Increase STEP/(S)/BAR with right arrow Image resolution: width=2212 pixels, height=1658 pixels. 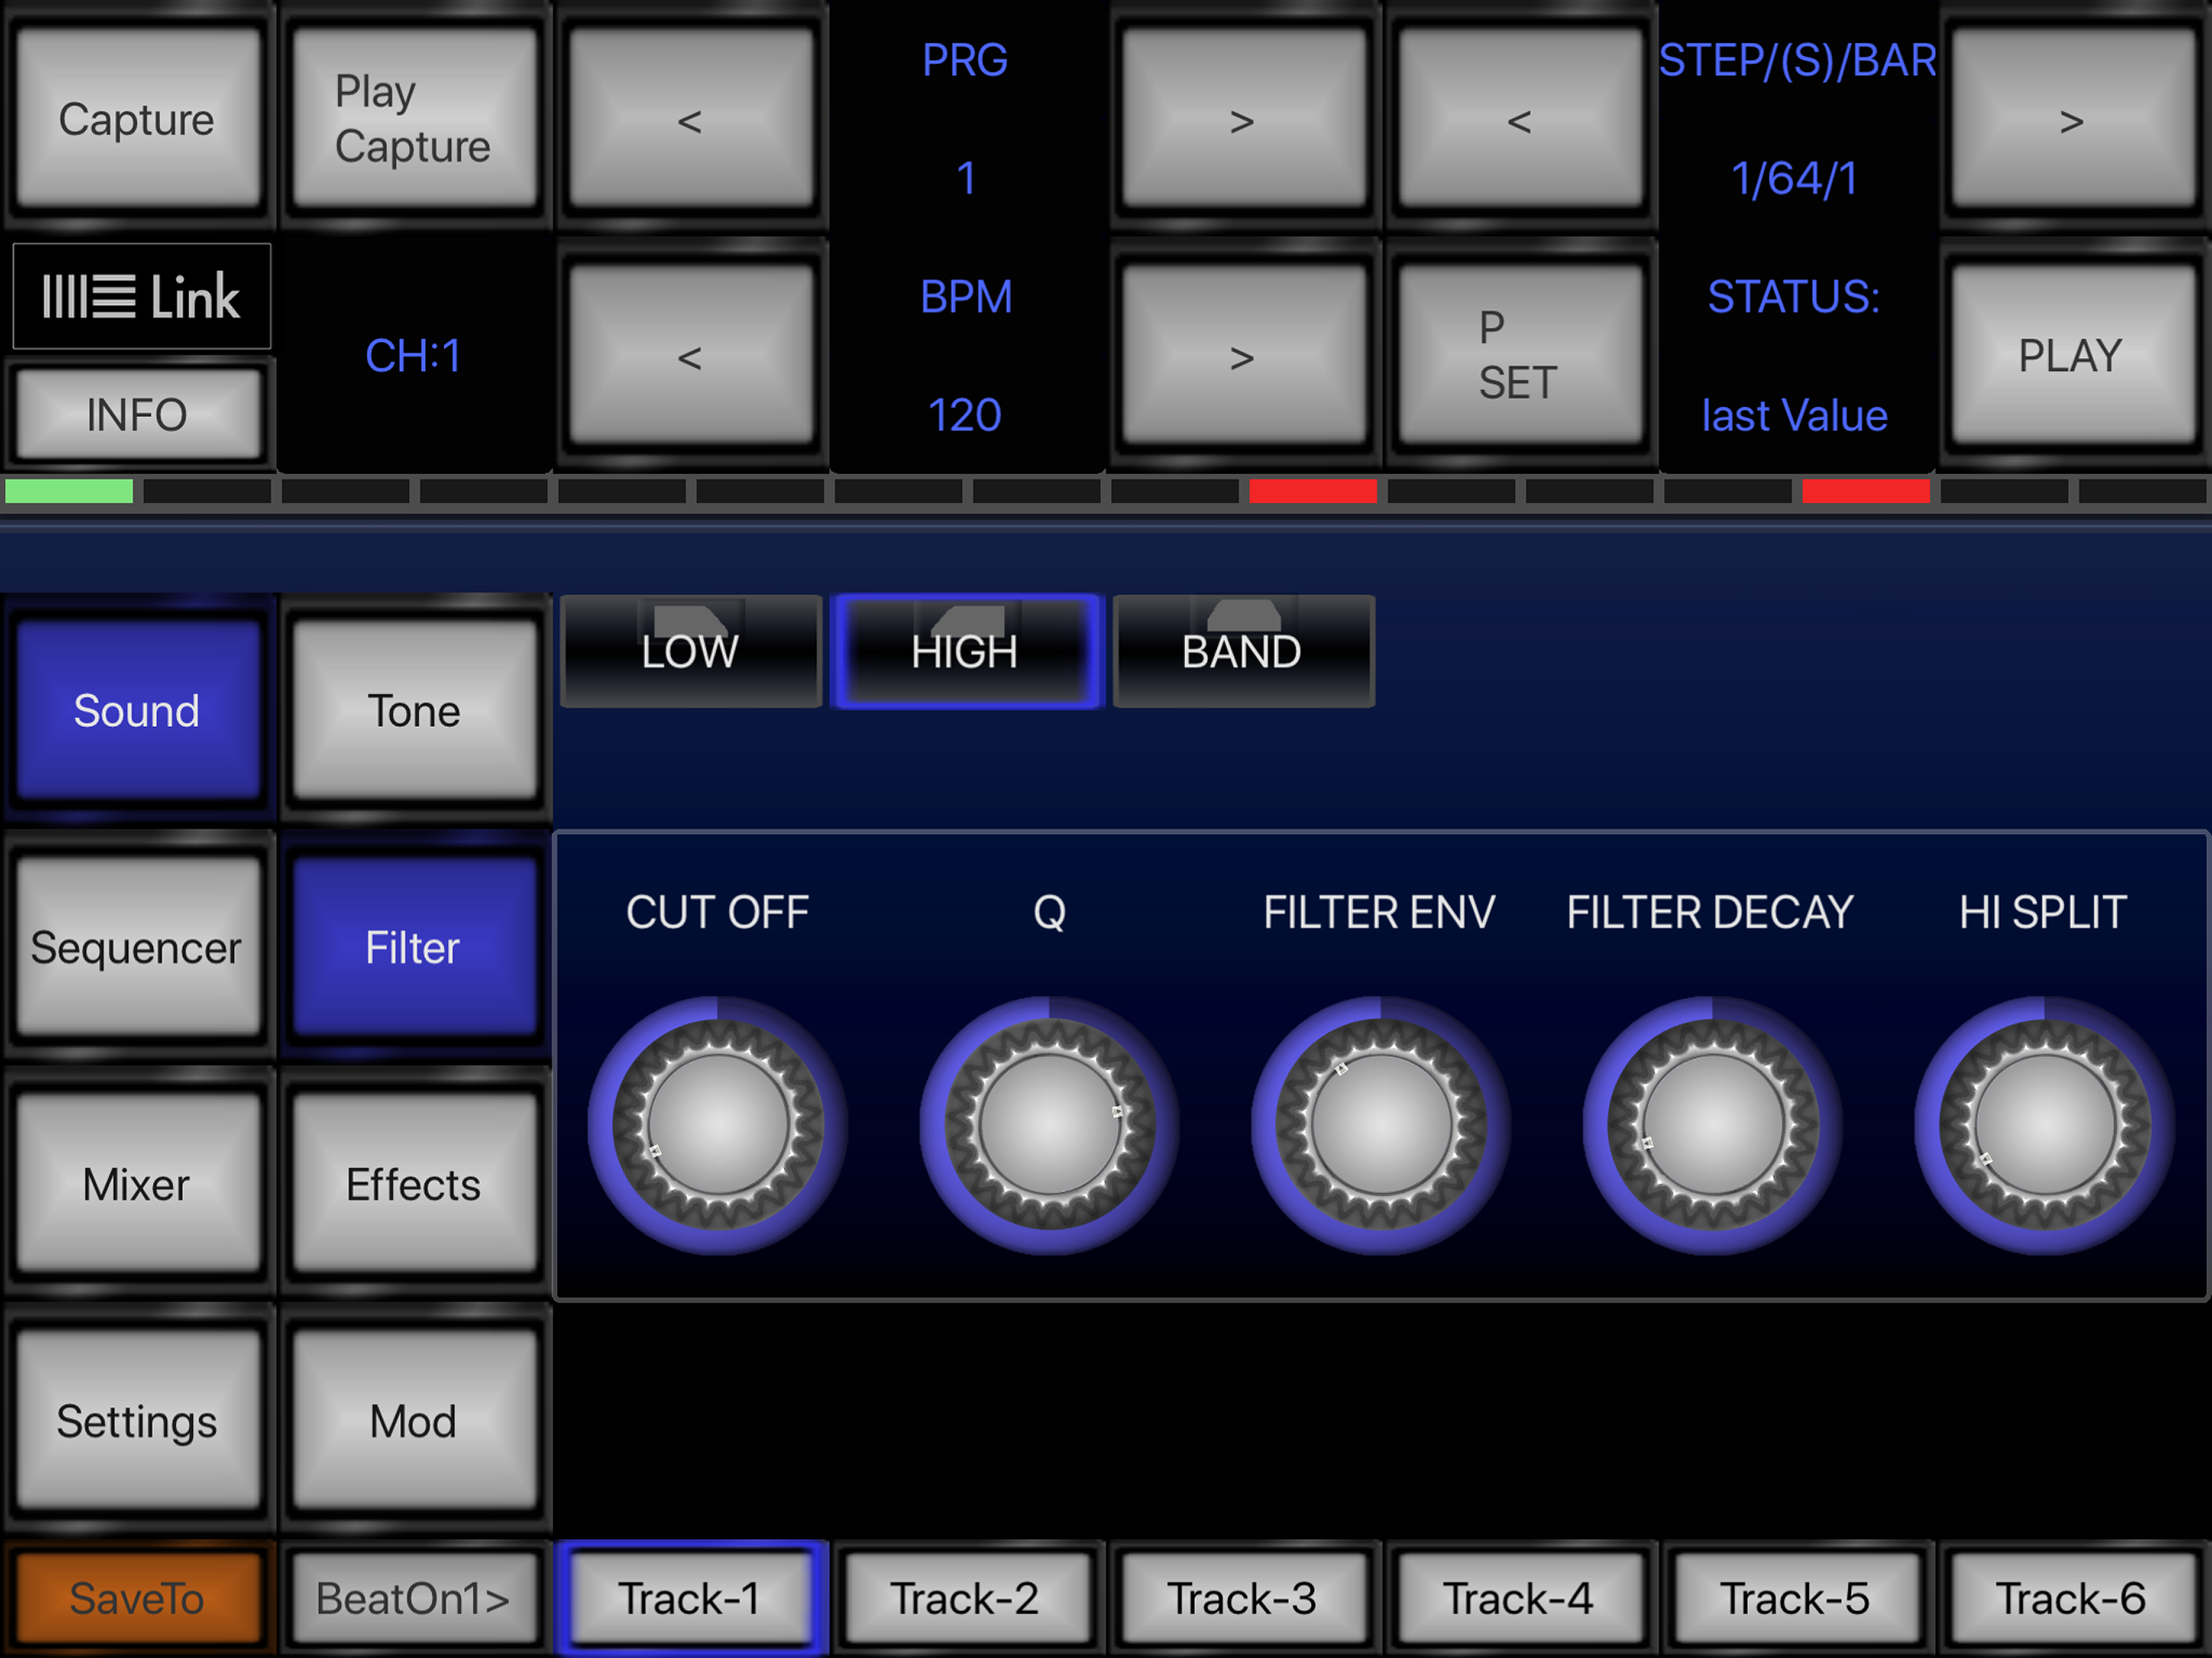coord(2072,120)
